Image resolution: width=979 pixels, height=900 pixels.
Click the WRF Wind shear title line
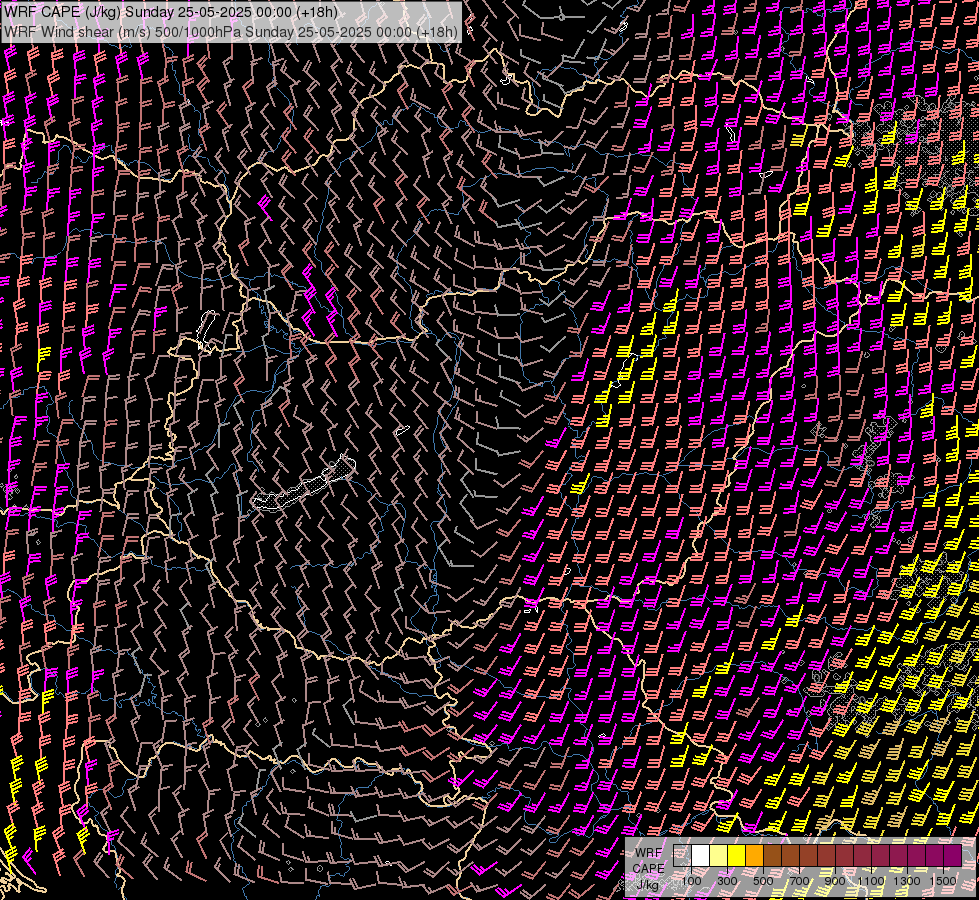230,32
